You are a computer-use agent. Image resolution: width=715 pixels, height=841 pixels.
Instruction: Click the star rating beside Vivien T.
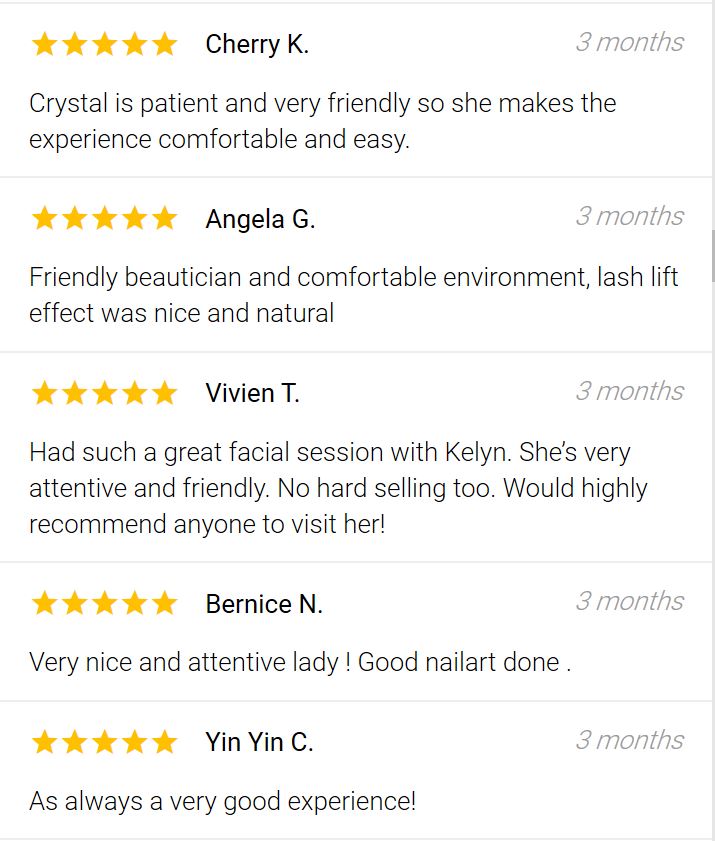tap(104, 393)
